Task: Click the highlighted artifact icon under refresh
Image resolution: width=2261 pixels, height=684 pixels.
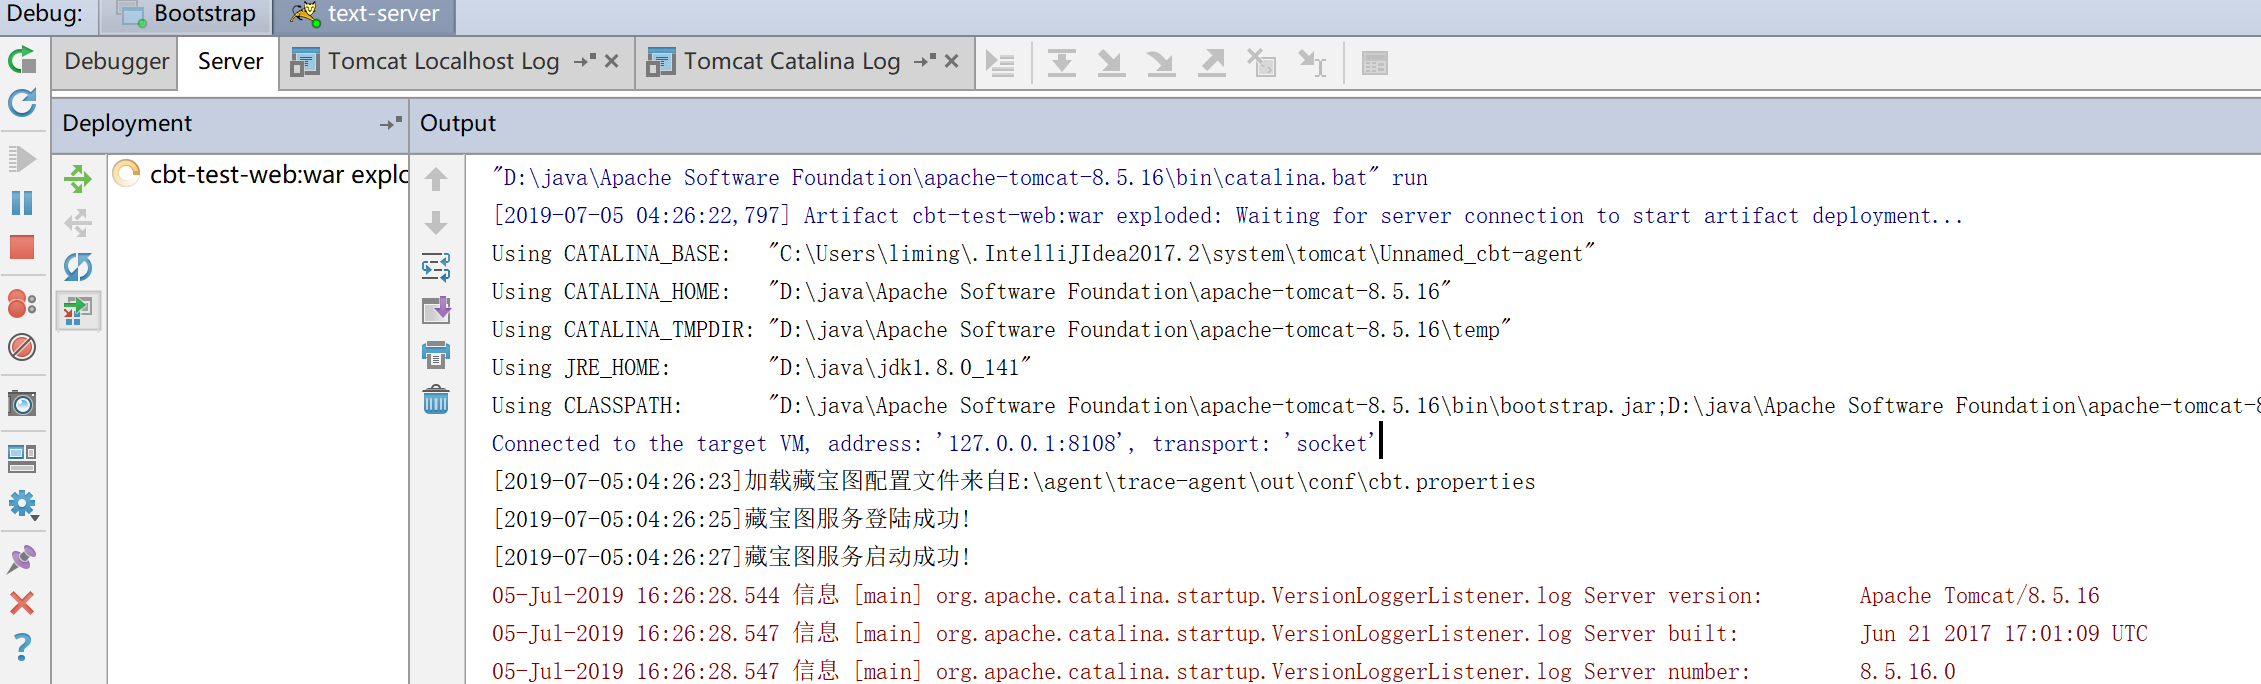Action: pyautogui.click(x=78, y=311)
